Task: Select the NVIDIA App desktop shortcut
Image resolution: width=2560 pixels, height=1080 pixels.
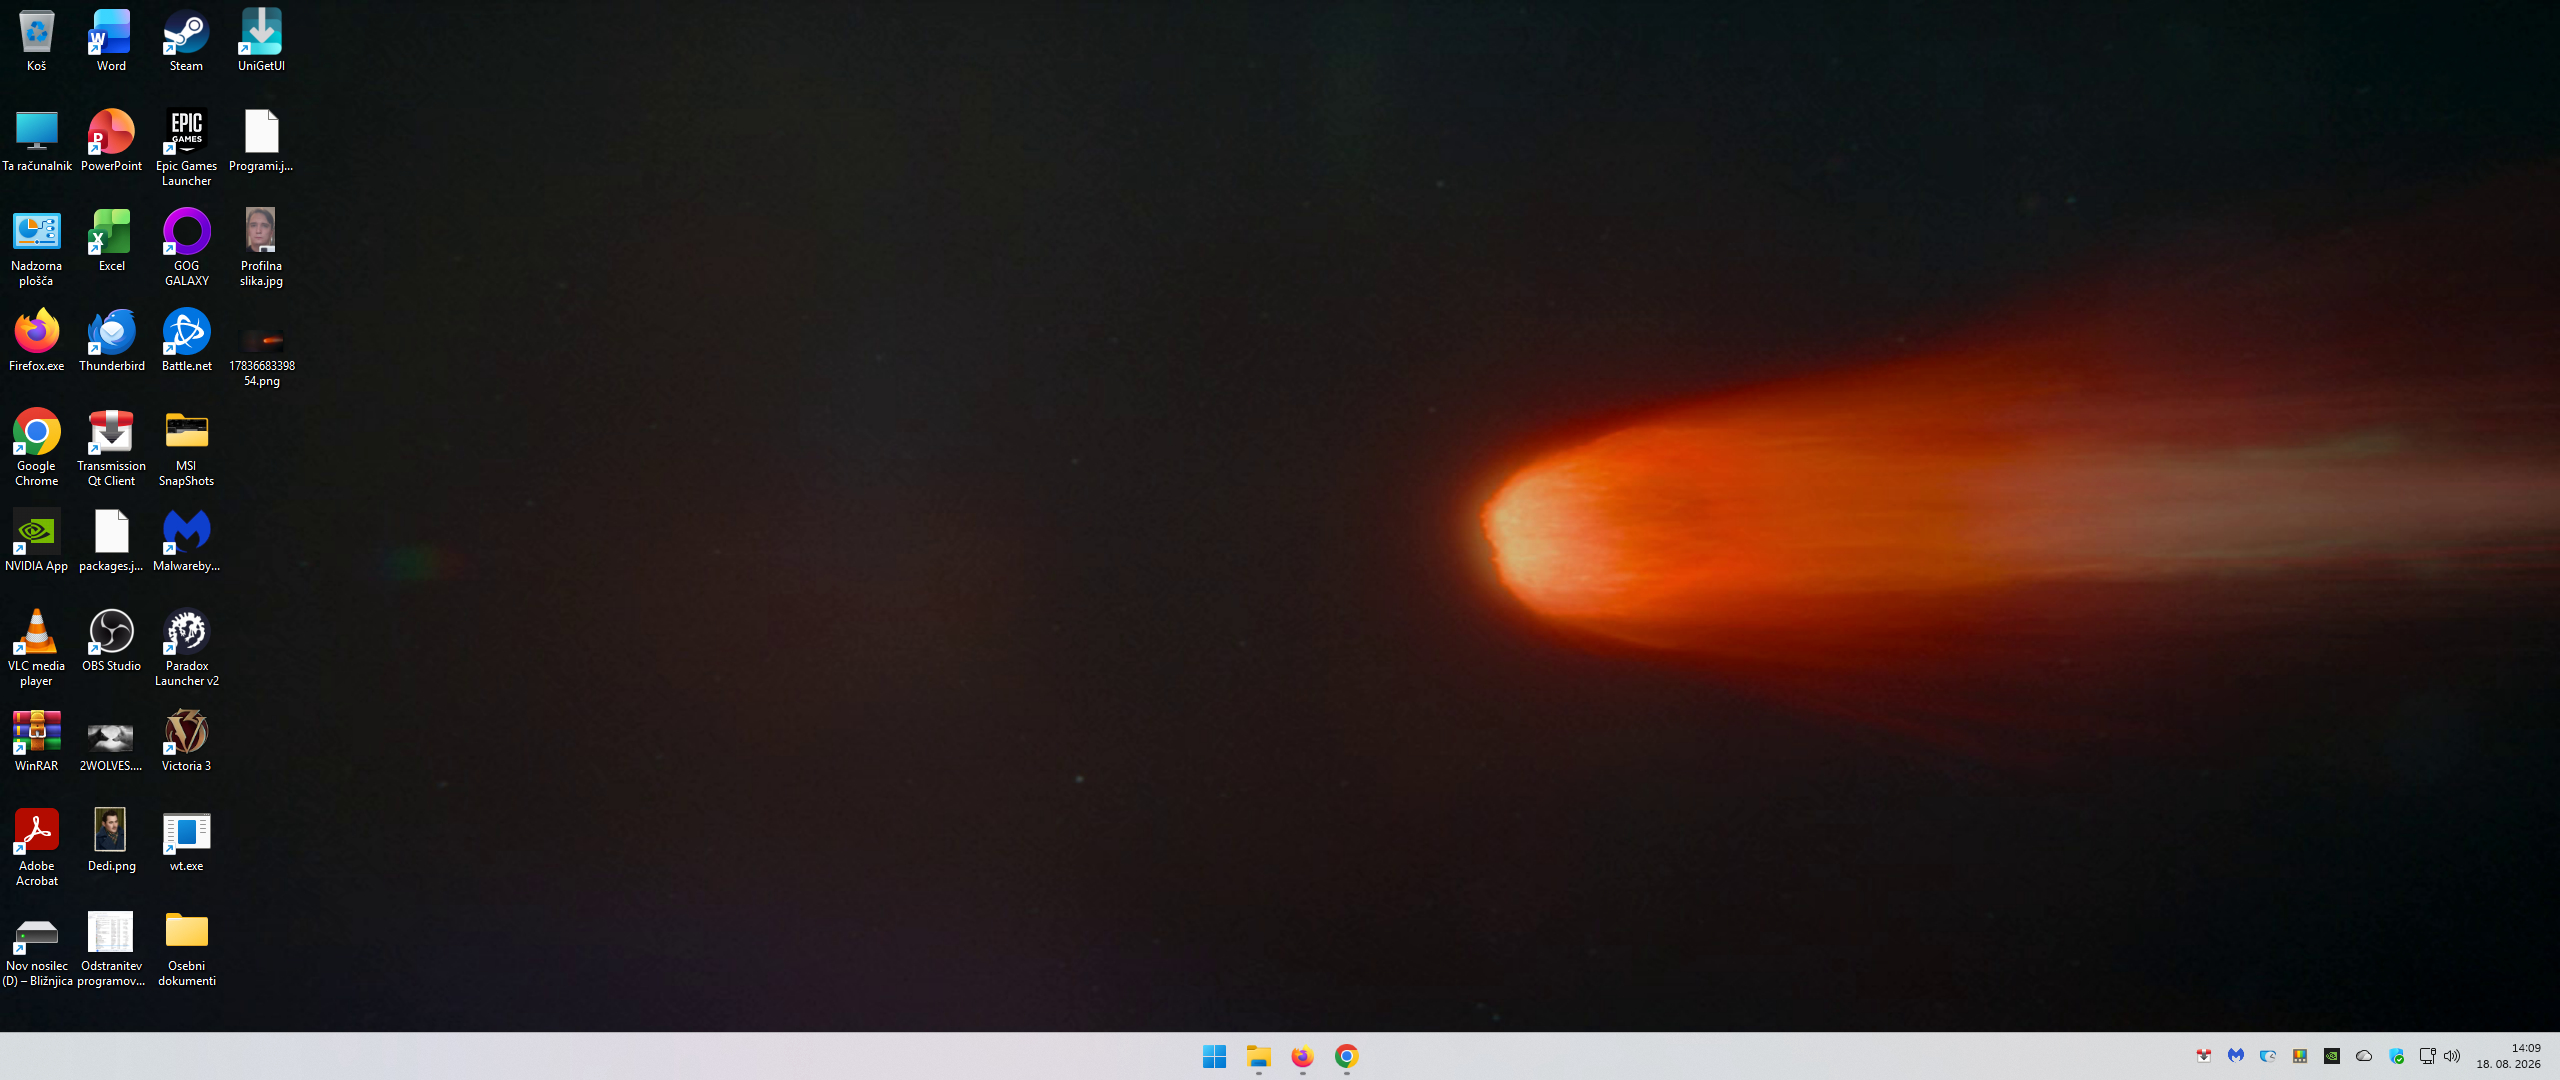Action: [x=37, y=540]
